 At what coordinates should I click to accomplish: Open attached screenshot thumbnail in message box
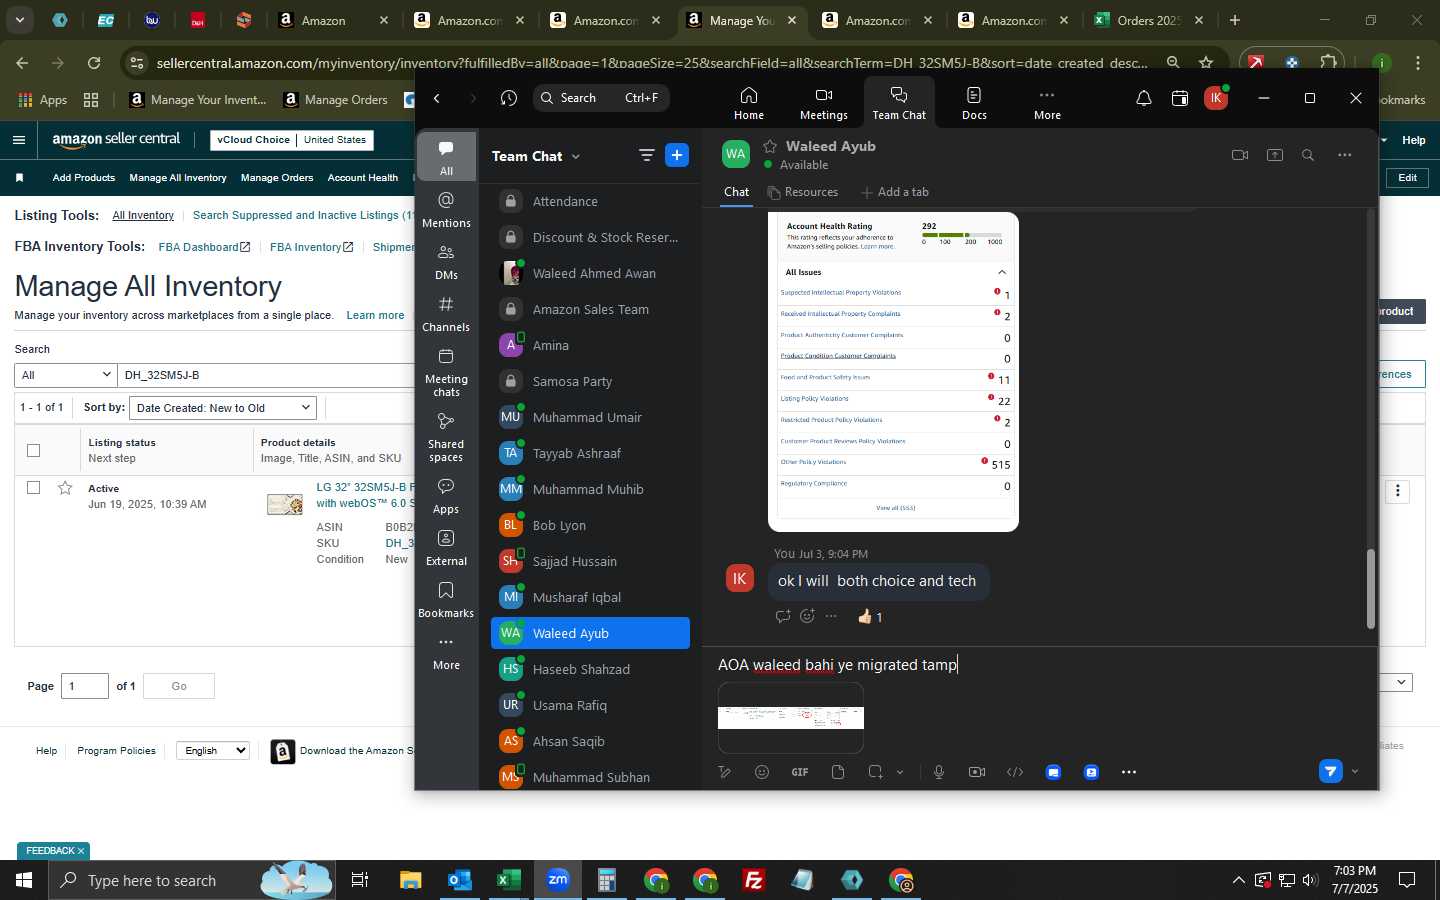tap(791, 718)
